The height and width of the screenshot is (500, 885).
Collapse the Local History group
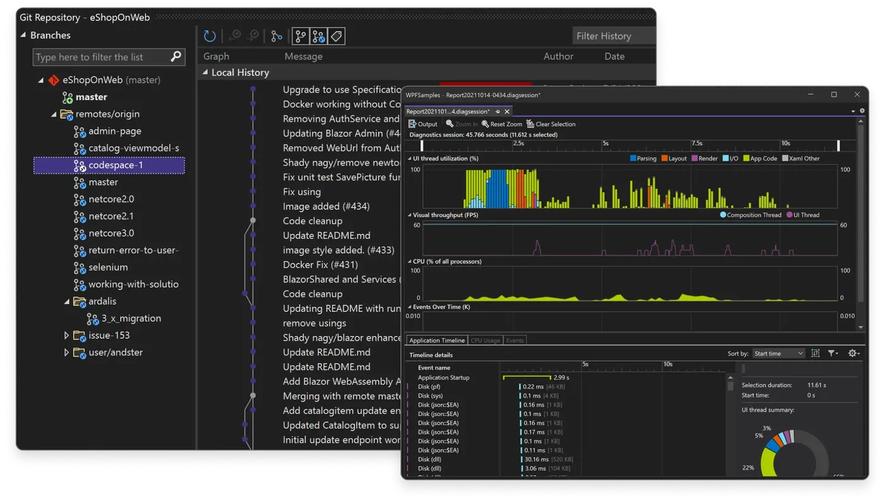click(x=205, y=72)
